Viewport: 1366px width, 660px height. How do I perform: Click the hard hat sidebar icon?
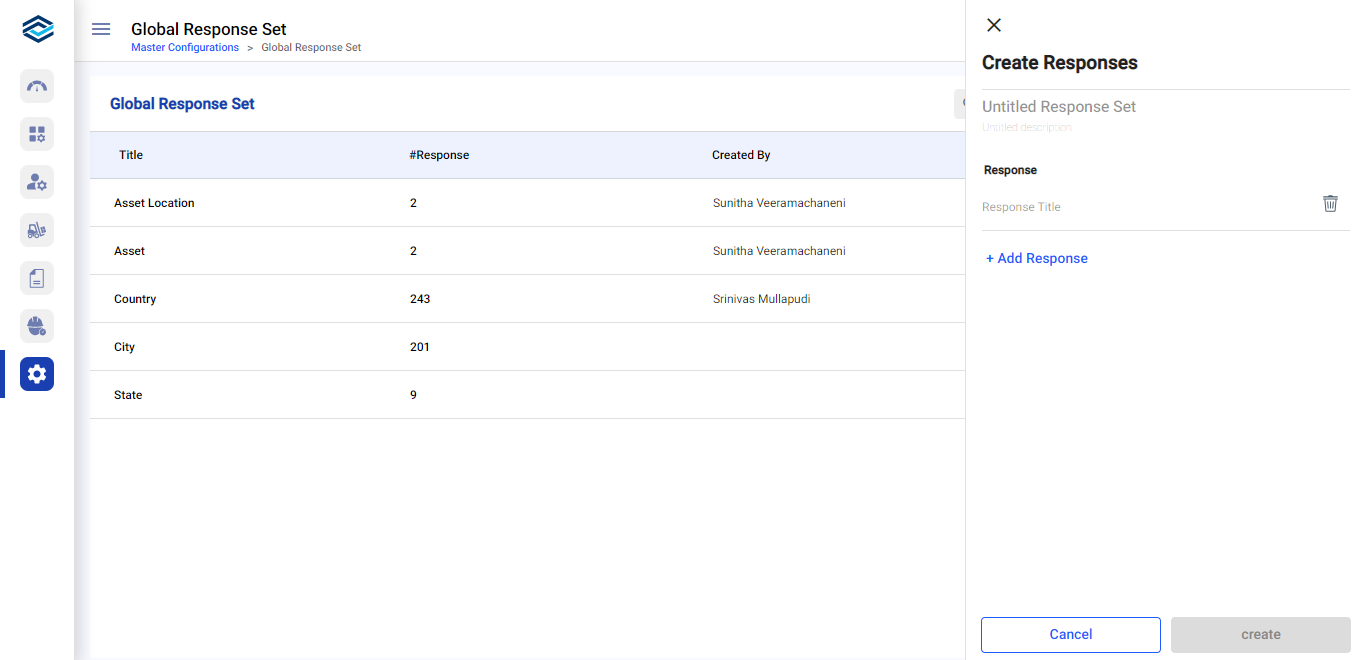coord(37,326)
